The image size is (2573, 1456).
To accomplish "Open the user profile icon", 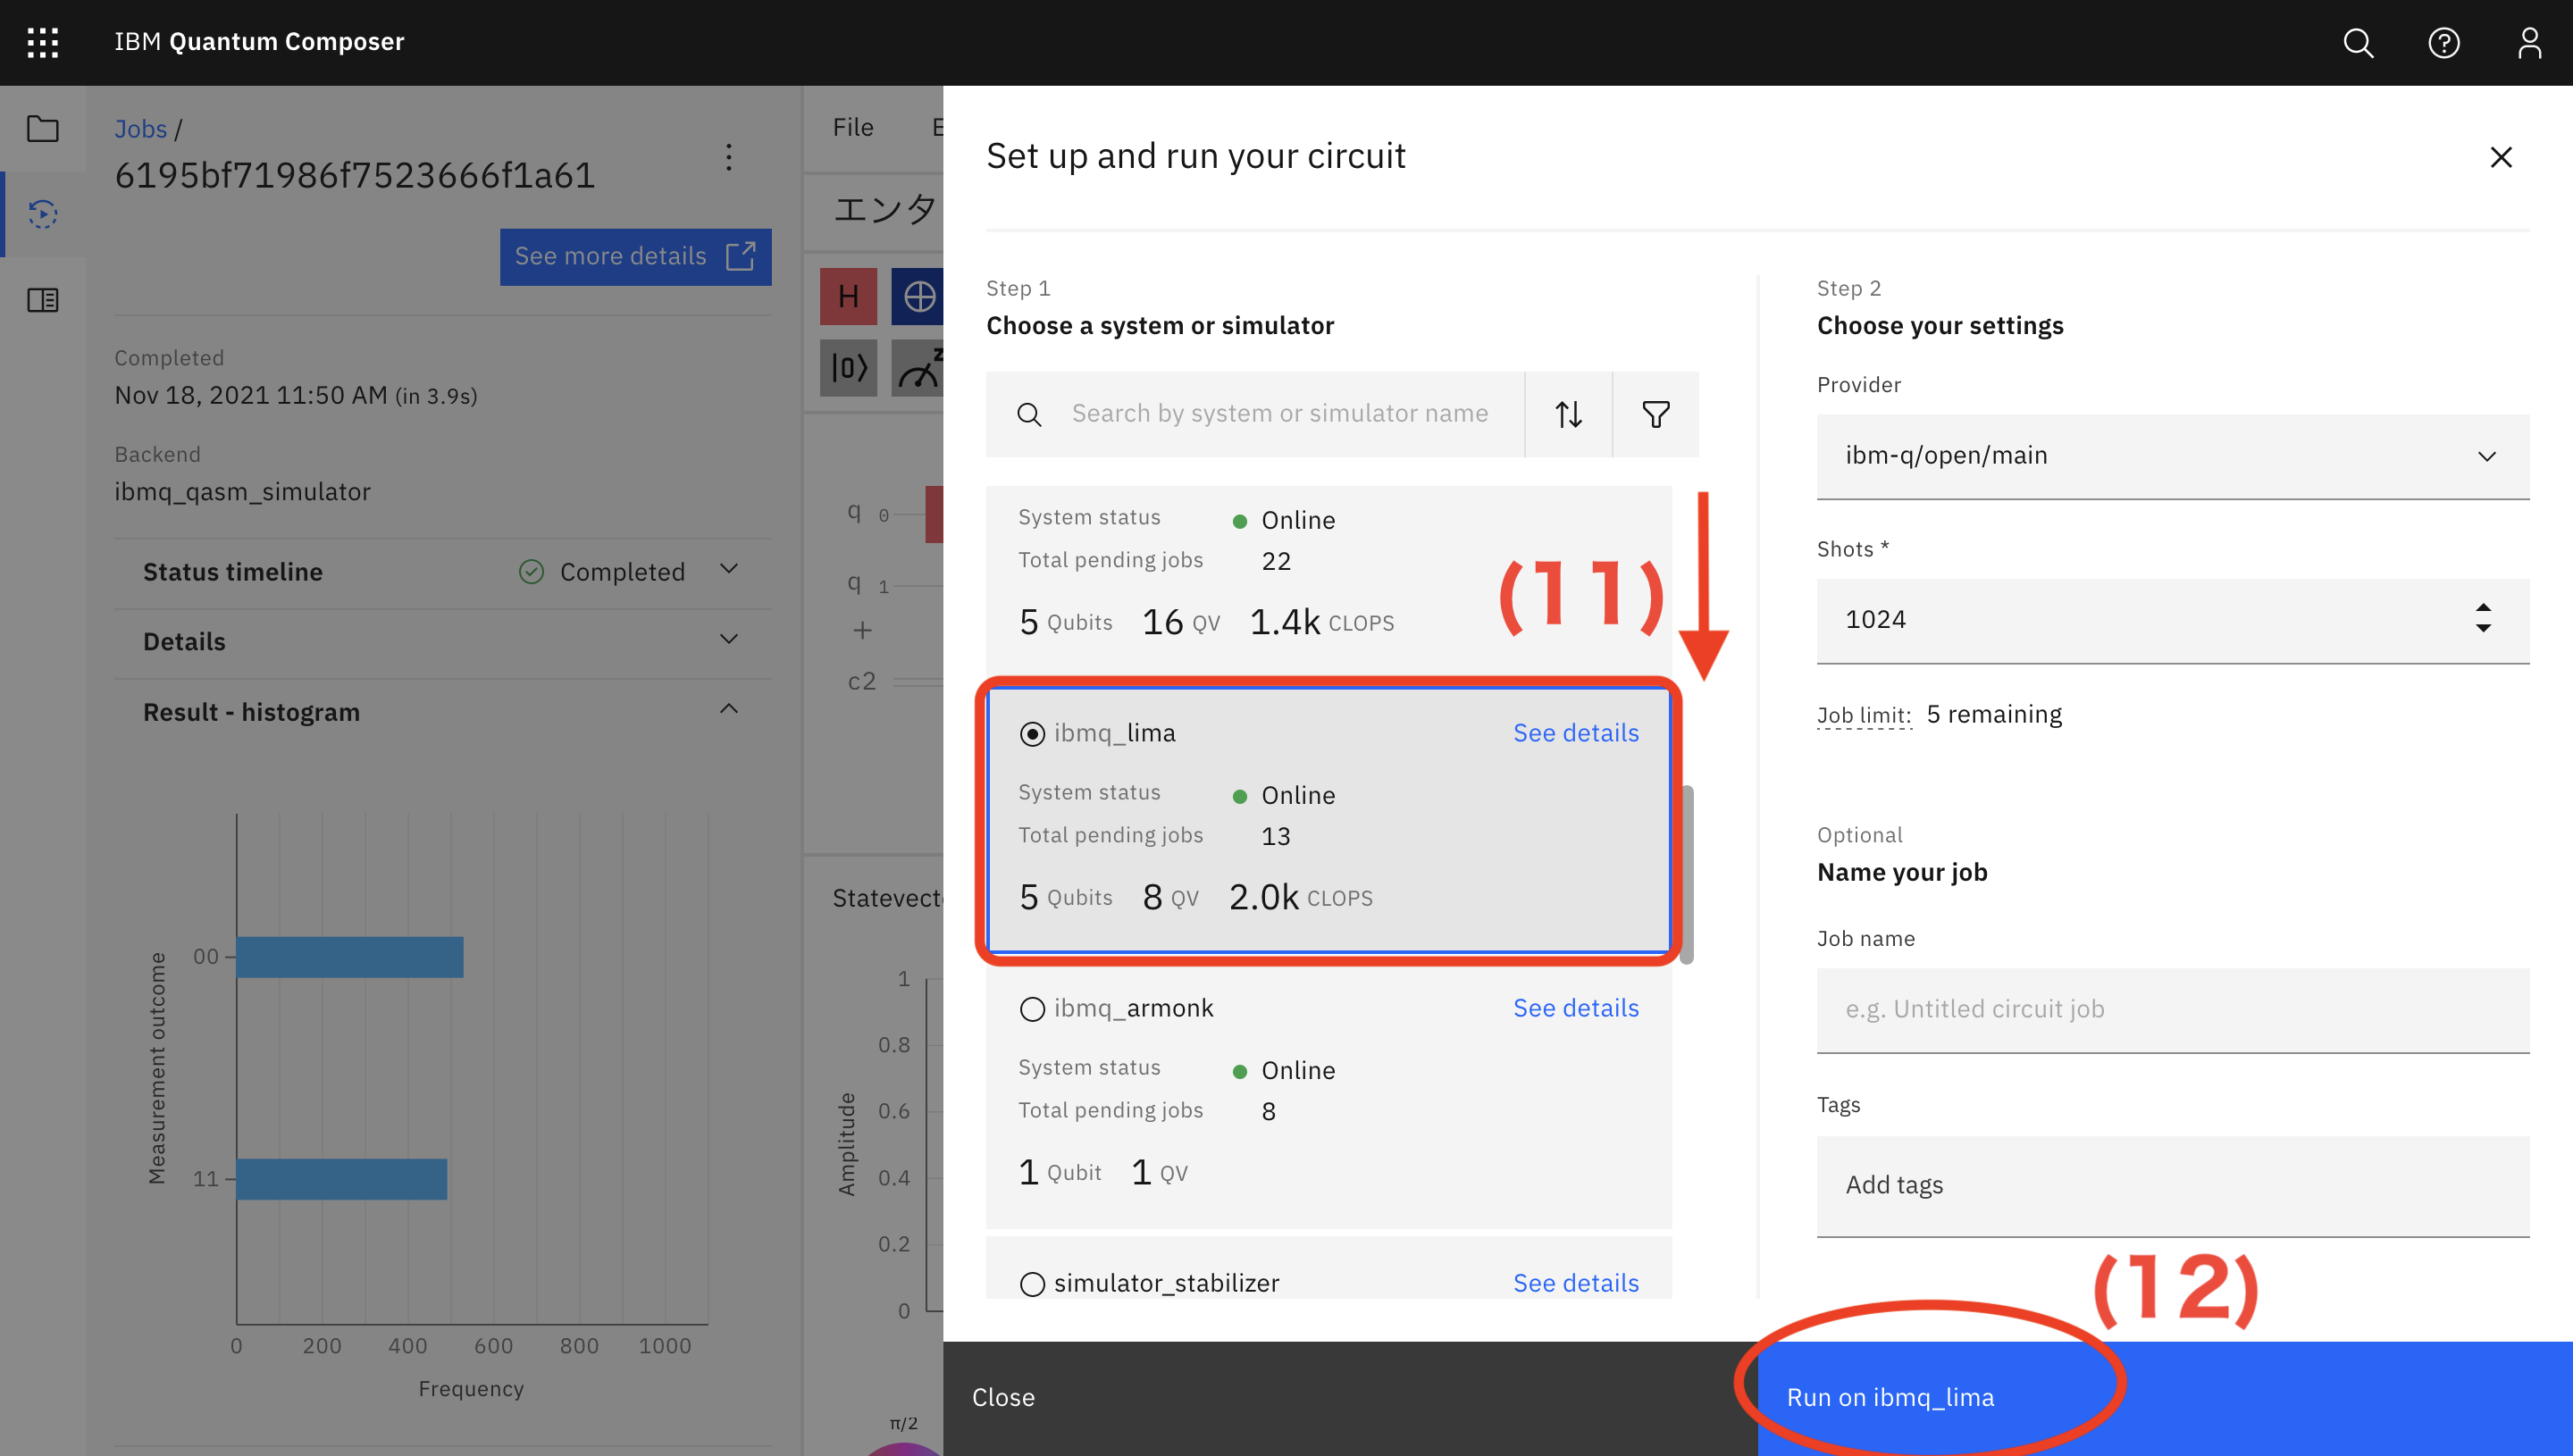I will click(2529, 42).
